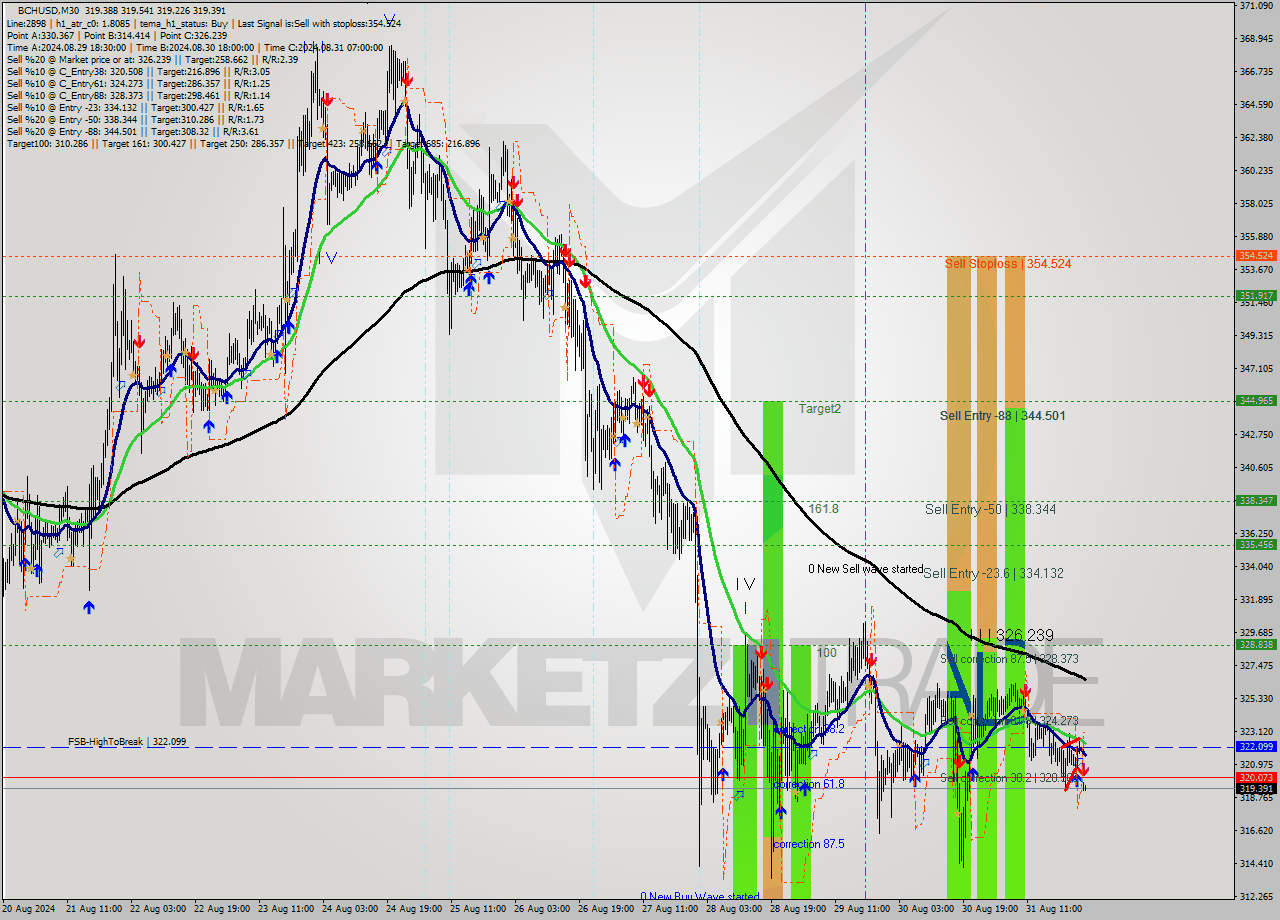This screenshot has height=920, width=1280.
Task: Click the 'Sell %10 @ C_Entry61: 324.273' line
Action: 138,84
